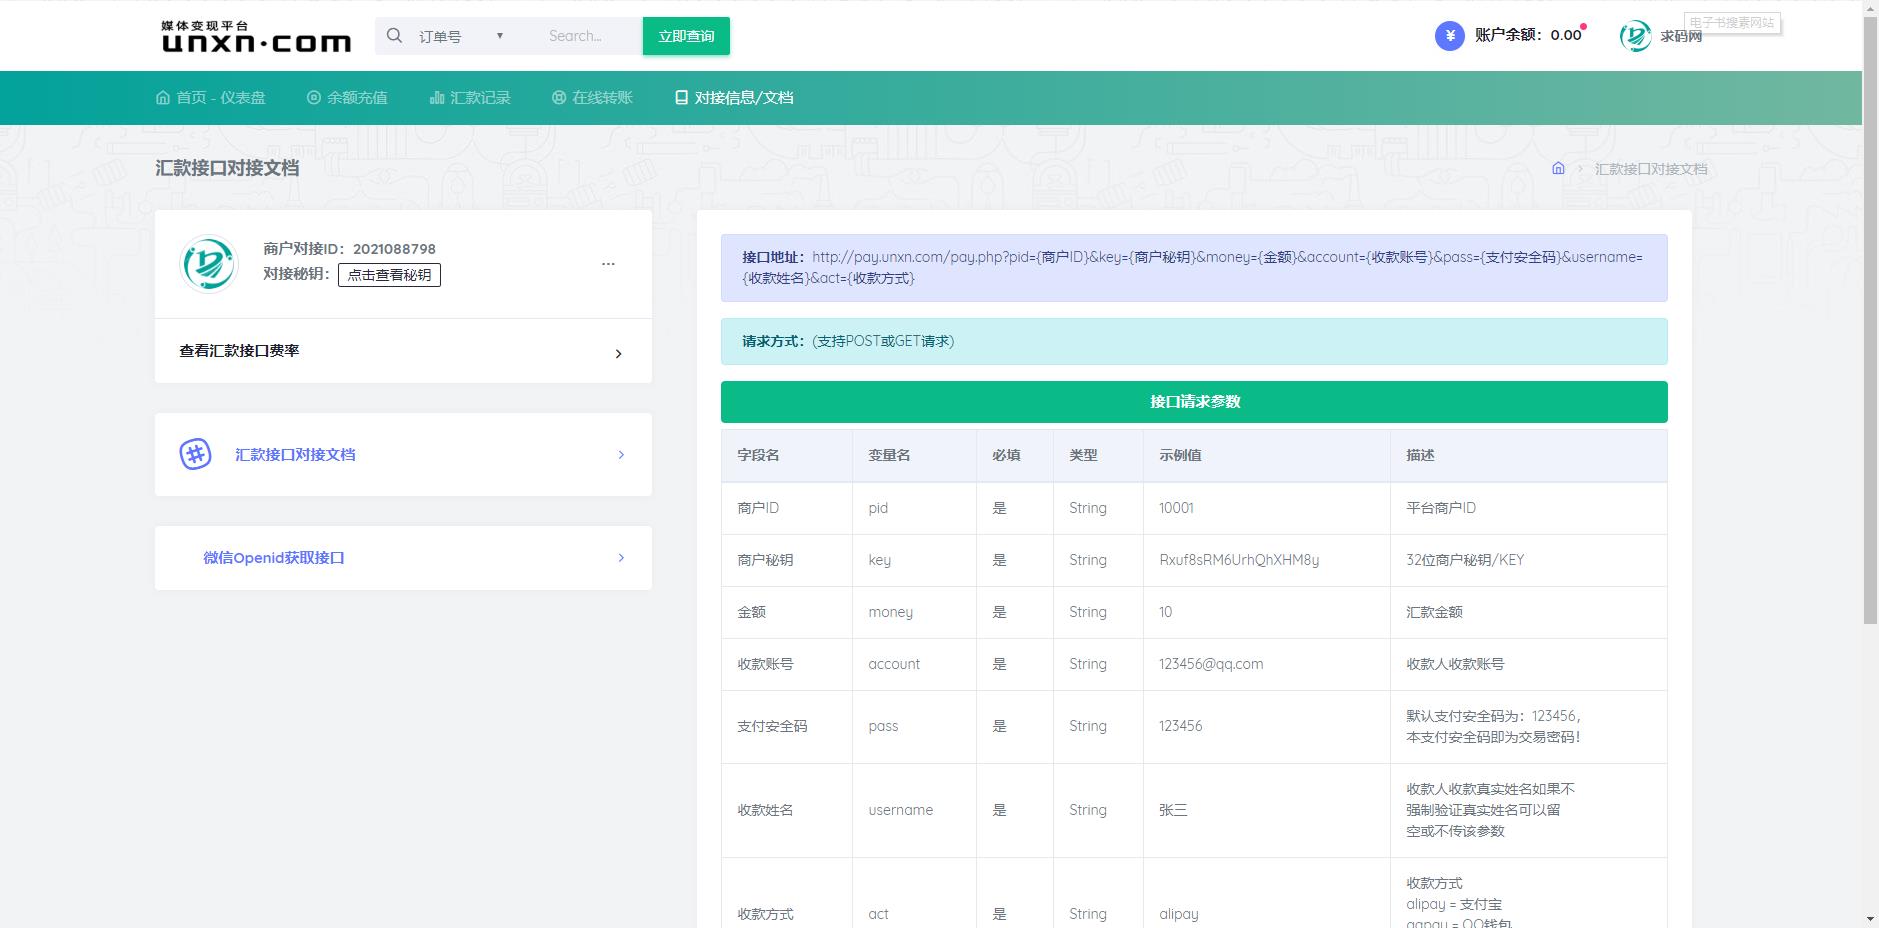The width and height of the screenshot is (1879, 928).
Task: Click the hash icon beside 汇款接口对接文档
Action: click(195, 454)
